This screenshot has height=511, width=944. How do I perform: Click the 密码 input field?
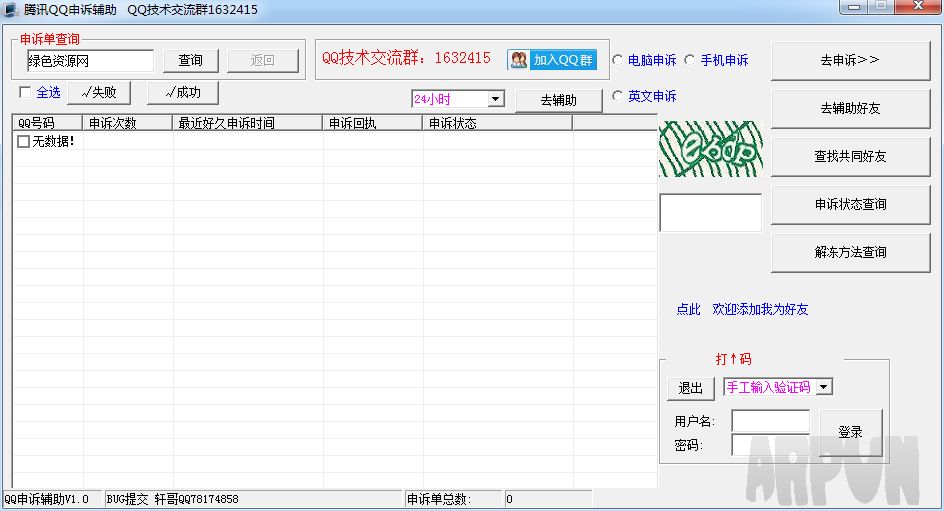770,445
